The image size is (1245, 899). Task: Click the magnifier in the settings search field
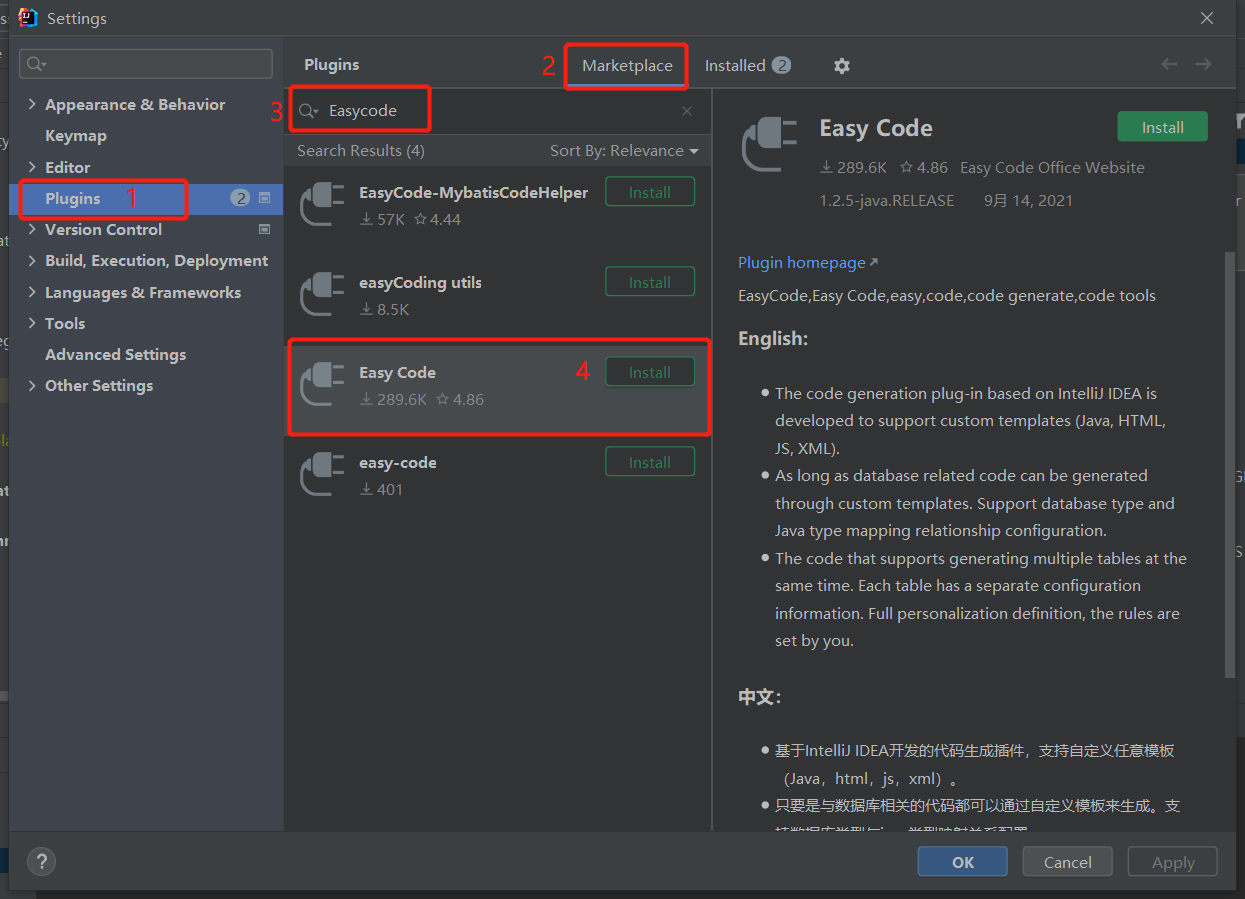point(34,63)
